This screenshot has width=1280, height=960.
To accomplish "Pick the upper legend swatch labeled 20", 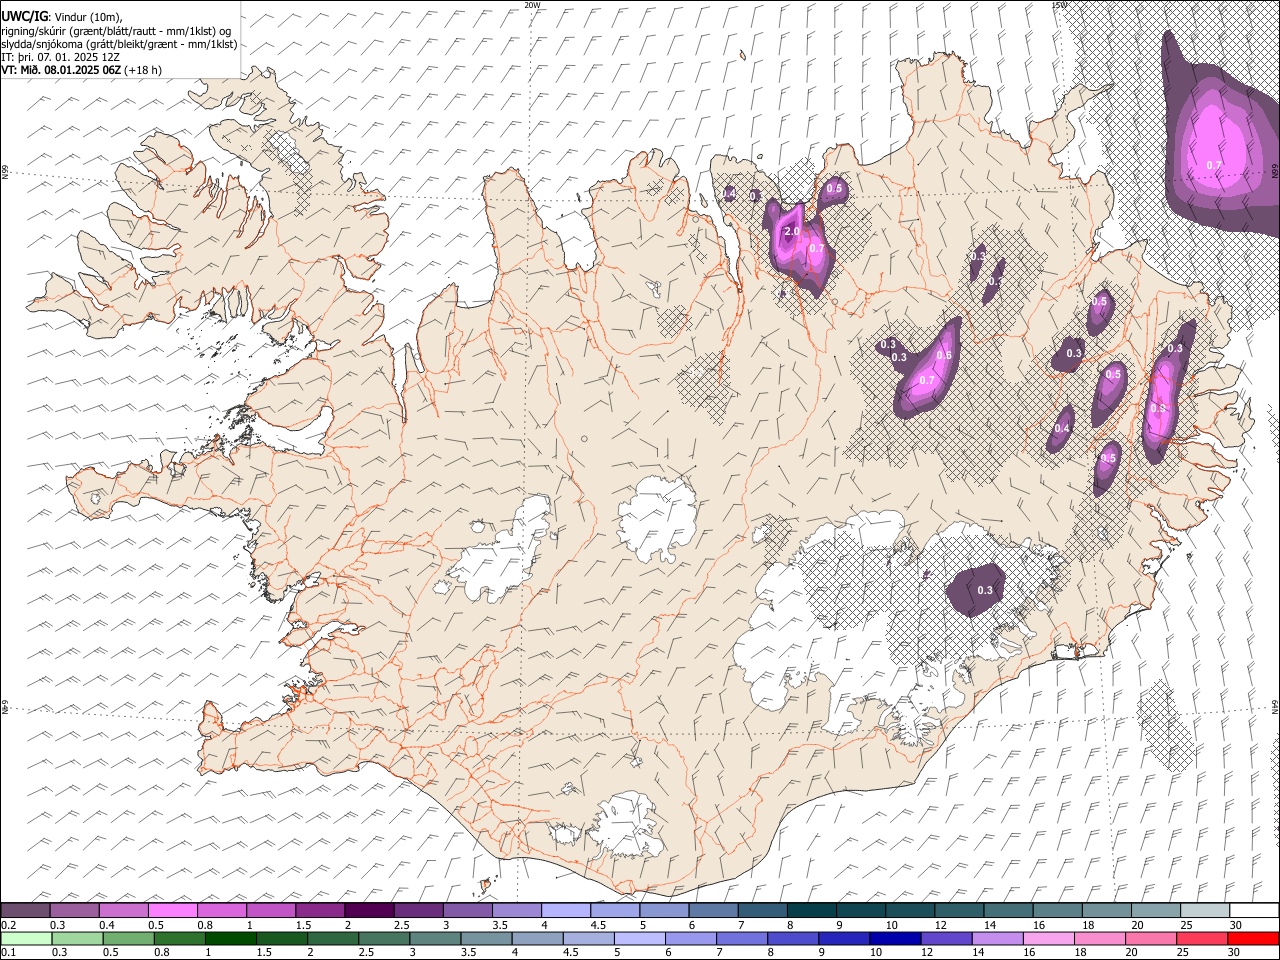I will 1156,910.
